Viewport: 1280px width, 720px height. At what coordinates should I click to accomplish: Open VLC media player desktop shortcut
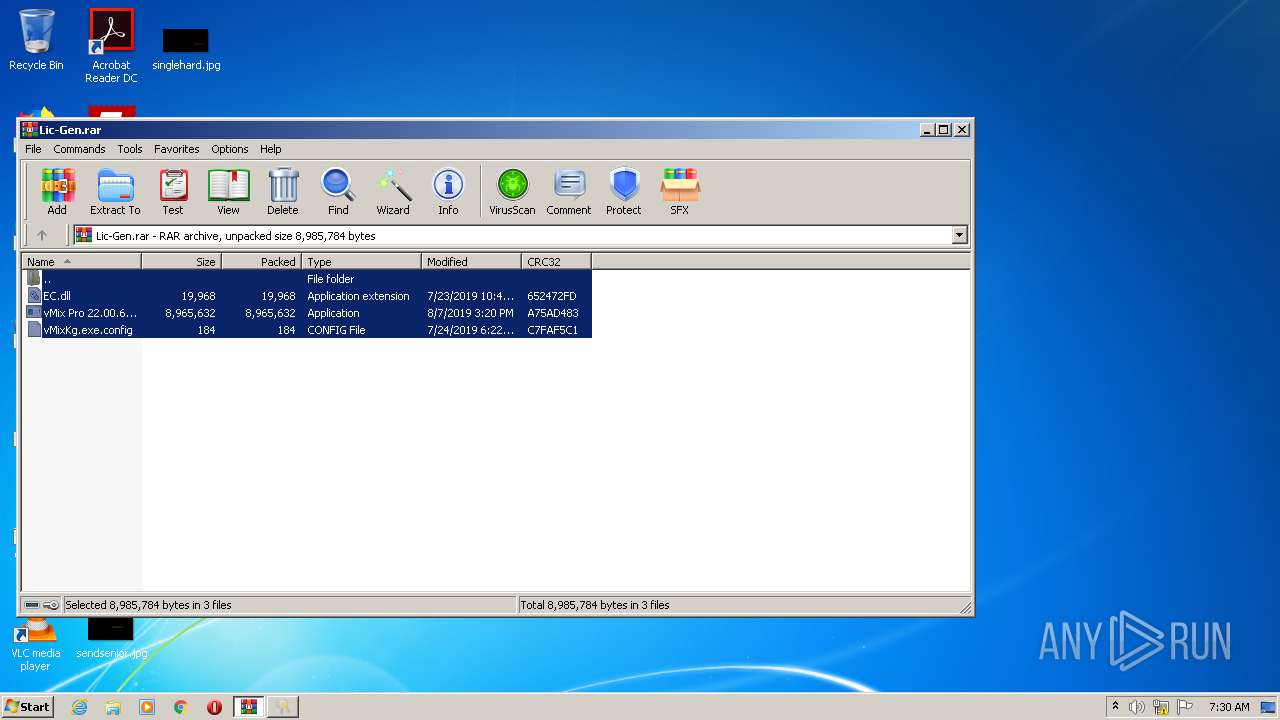click(x=35, y=646)
